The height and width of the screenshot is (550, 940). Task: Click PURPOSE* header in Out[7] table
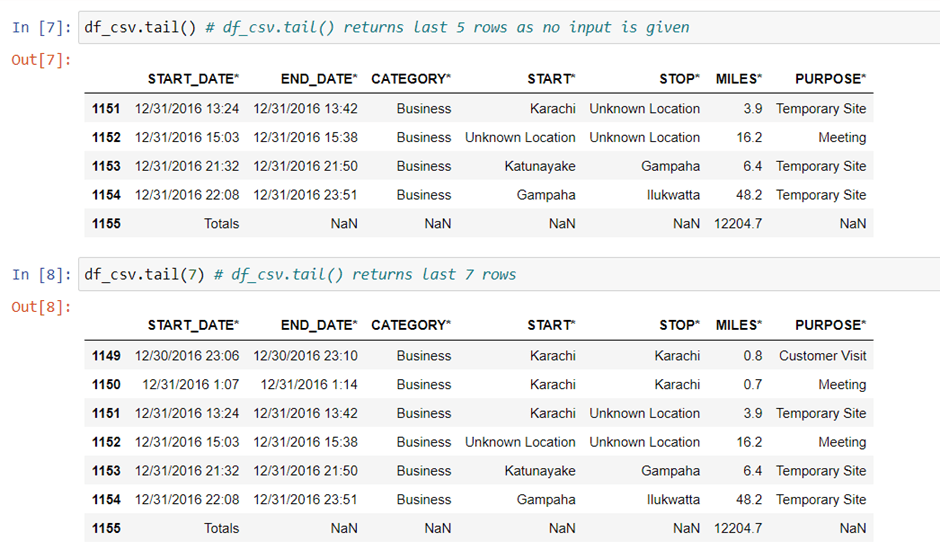pos(830,79)
